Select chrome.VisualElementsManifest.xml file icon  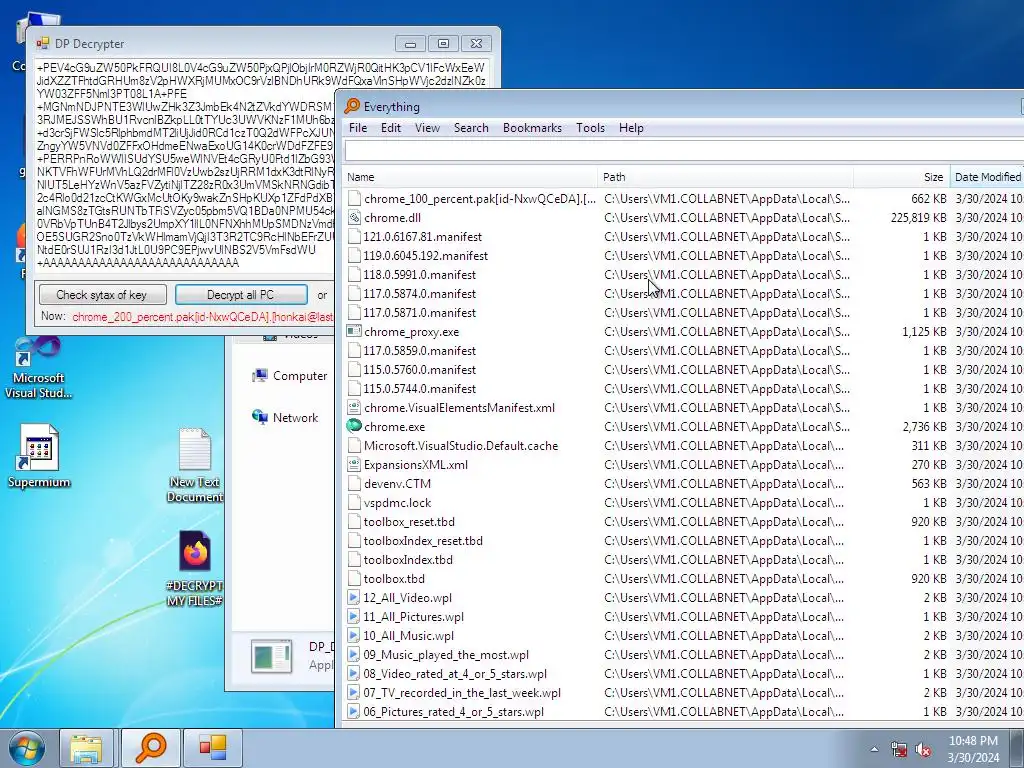[x=354, y=408]
